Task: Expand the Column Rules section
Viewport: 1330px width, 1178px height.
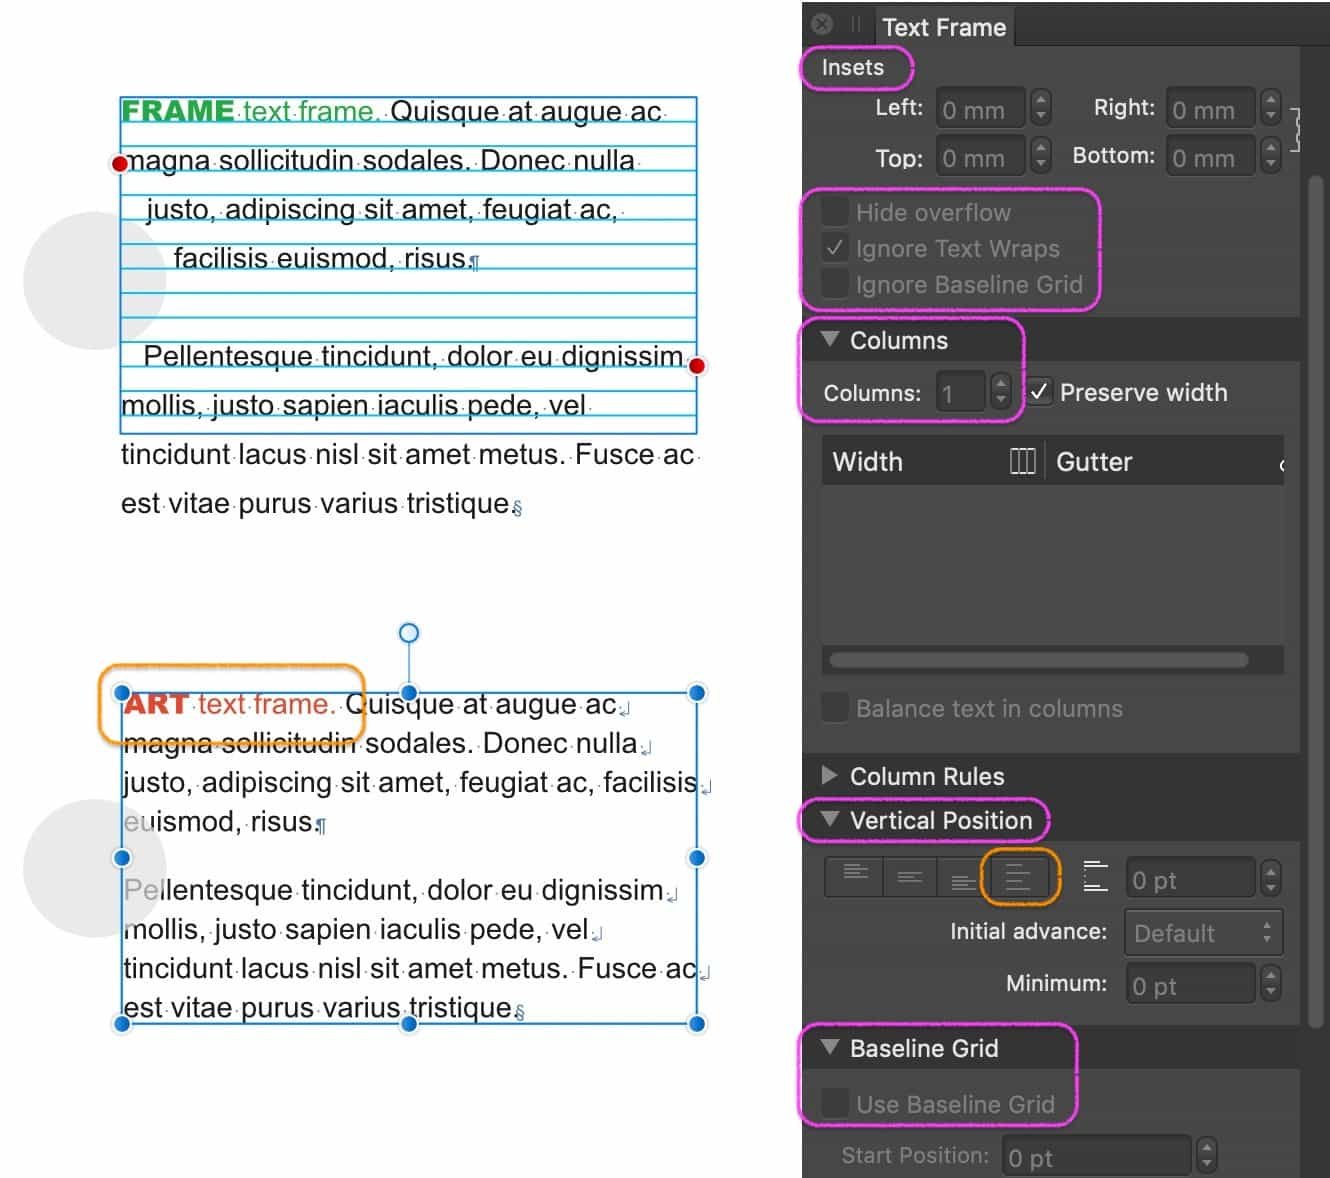Action: (828, 776)
